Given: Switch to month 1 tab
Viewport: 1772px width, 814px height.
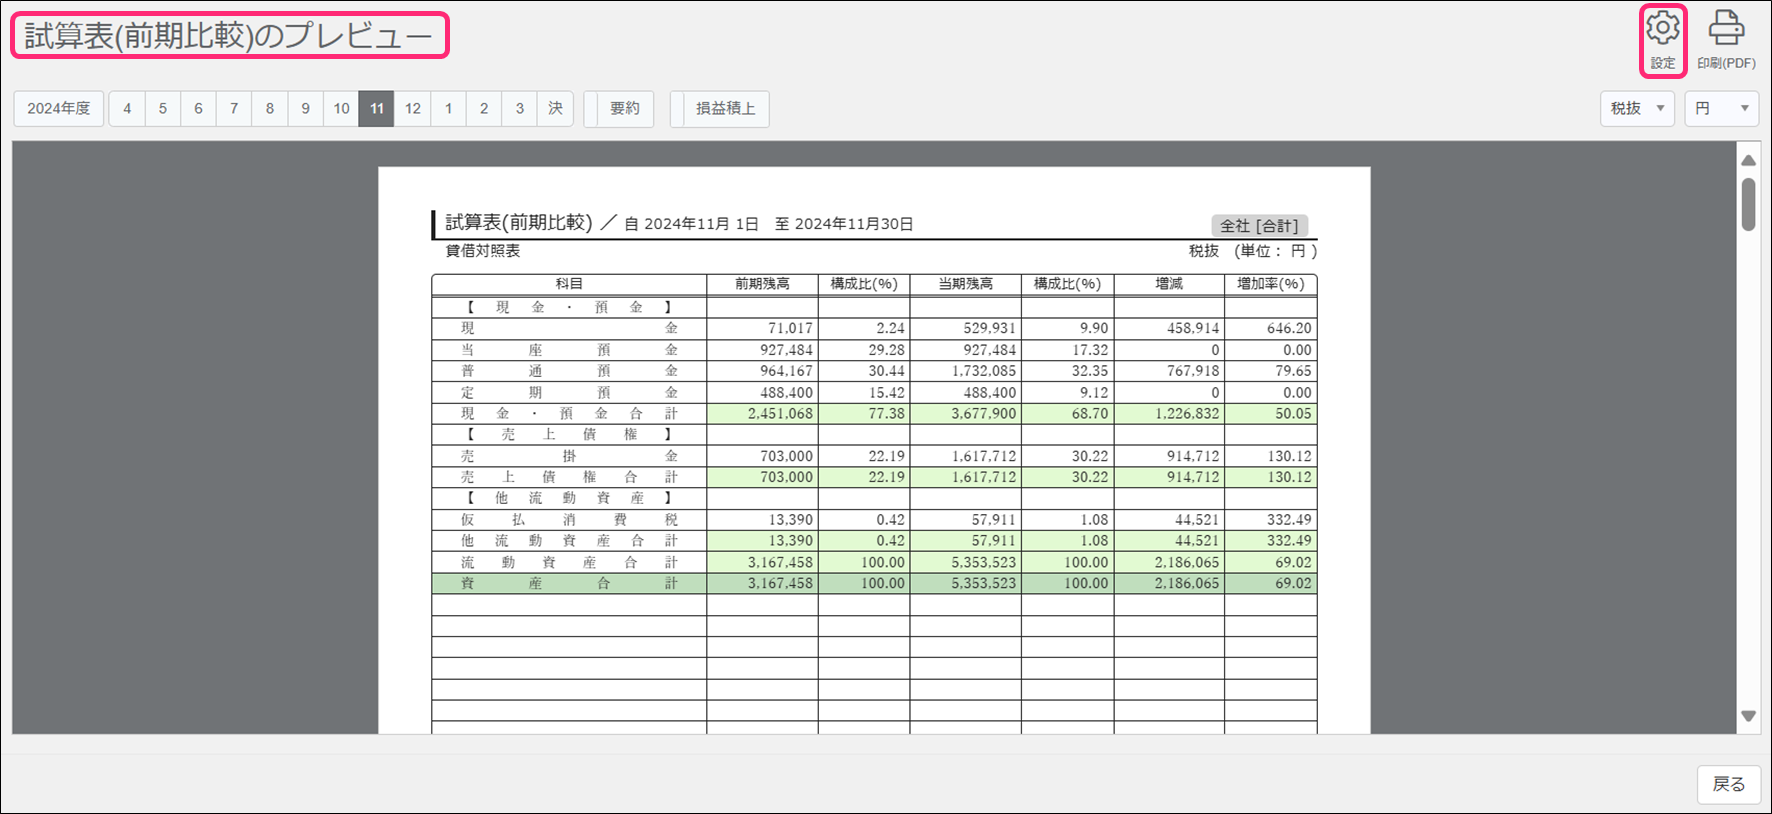Looking at the screenshot, I should tap(448, 109).
